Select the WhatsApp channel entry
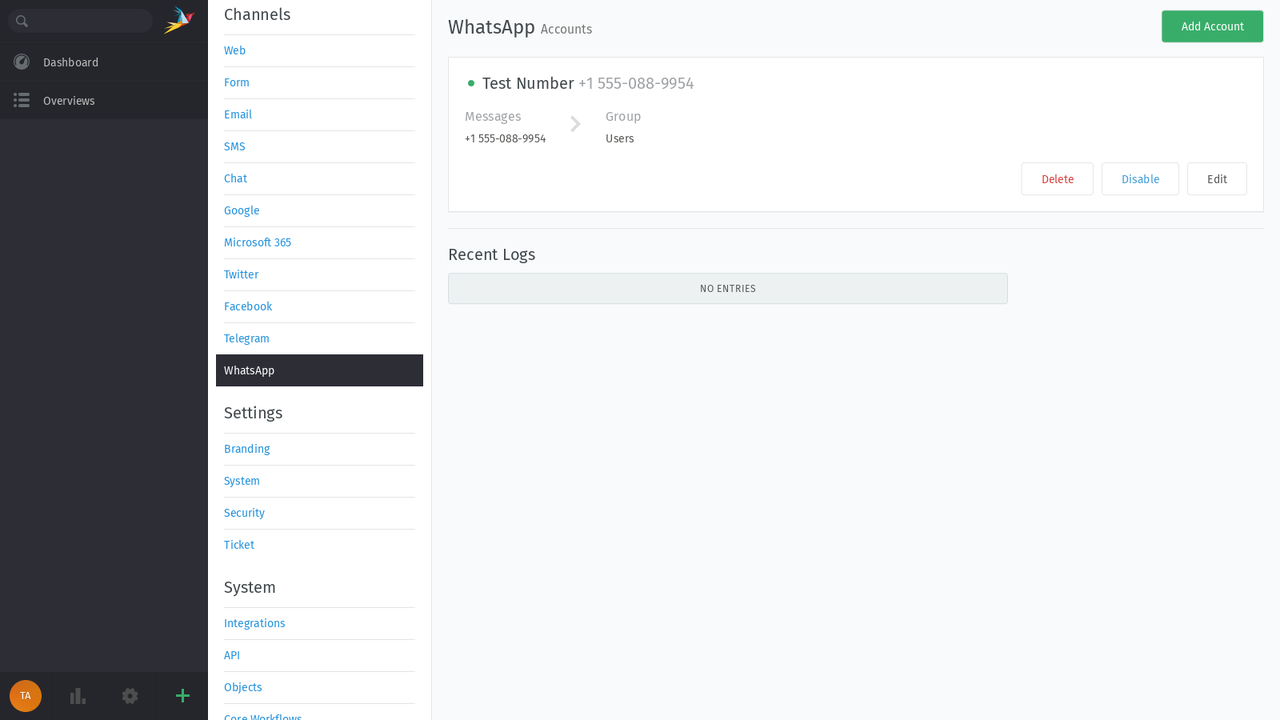The image size is (1280, 720). [x=248, y=370]
